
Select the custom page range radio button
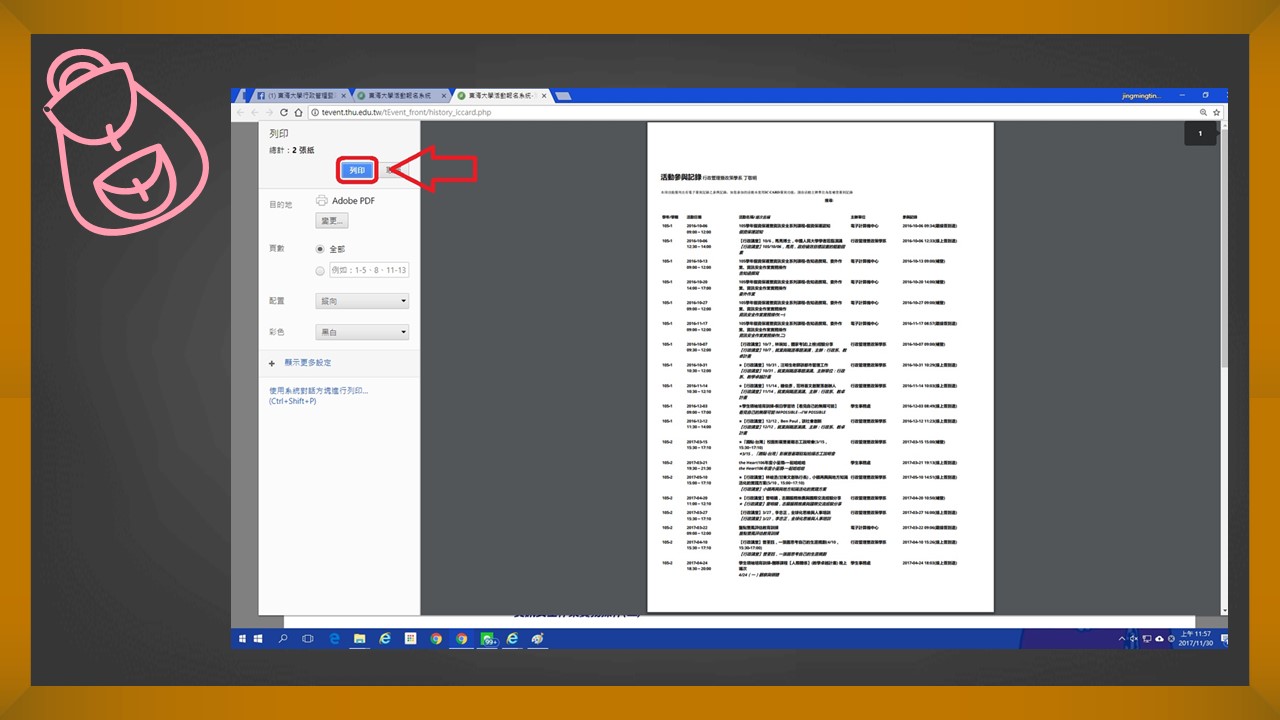point(320,270)
